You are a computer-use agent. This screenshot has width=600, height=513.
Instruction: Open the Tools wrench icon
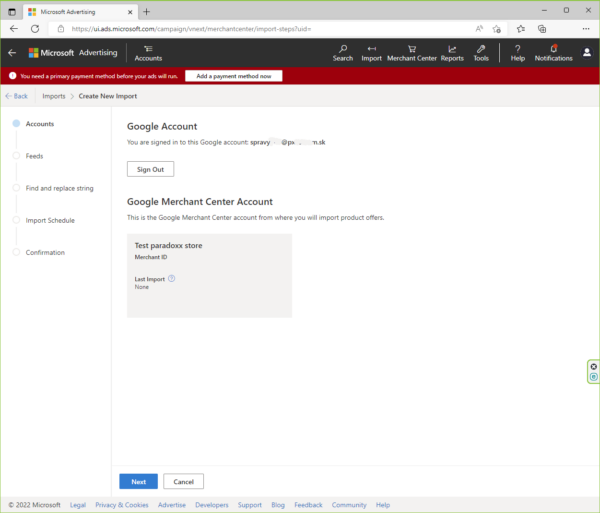pyautogui.click(x=481, y=49)
